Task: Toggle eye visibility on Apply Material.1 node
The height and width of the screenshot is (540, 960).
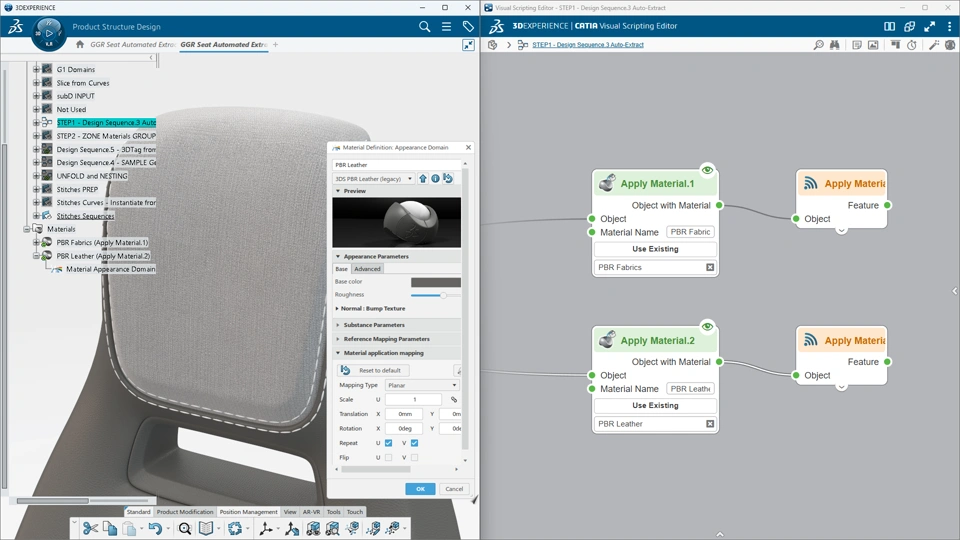Action: (x=707, y=170)
